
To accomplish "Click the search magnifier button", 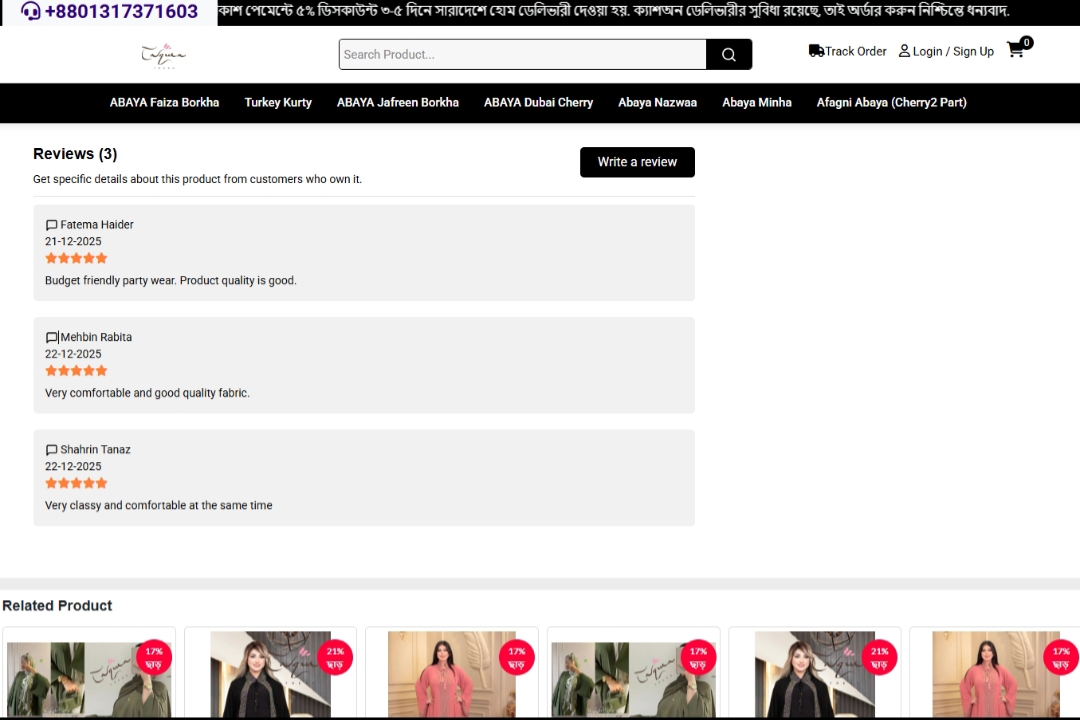I will tap(729, 54).
